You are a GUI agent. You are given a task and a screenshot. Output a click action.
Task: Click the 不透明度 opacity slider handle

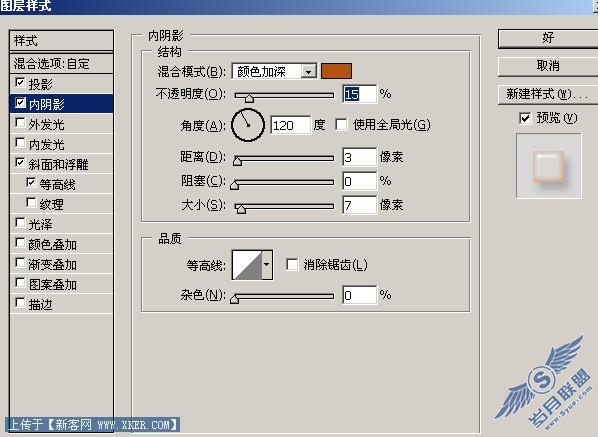click(x=249, y=99)
